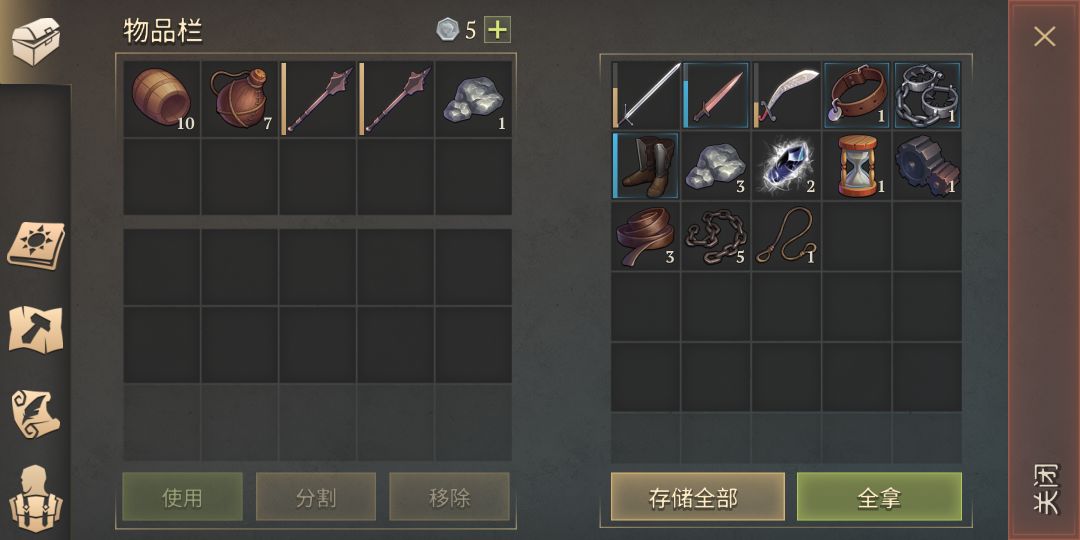Open the chest tab in sidebar
Viewport: 1080px width, 540px height.
tap(36, 41)
